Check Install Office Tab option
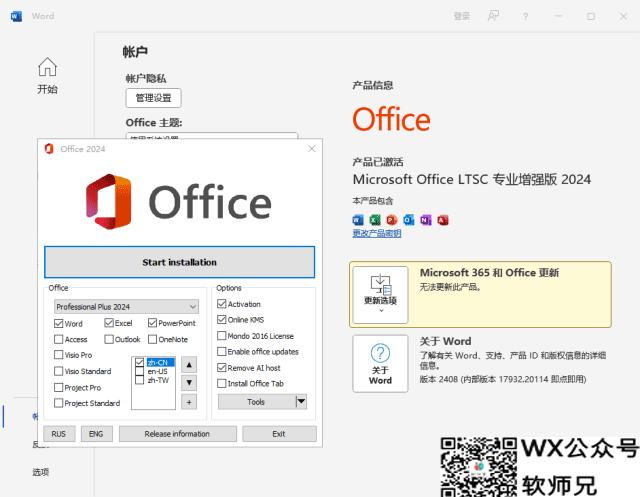640x497 pixels. [222, 384]
